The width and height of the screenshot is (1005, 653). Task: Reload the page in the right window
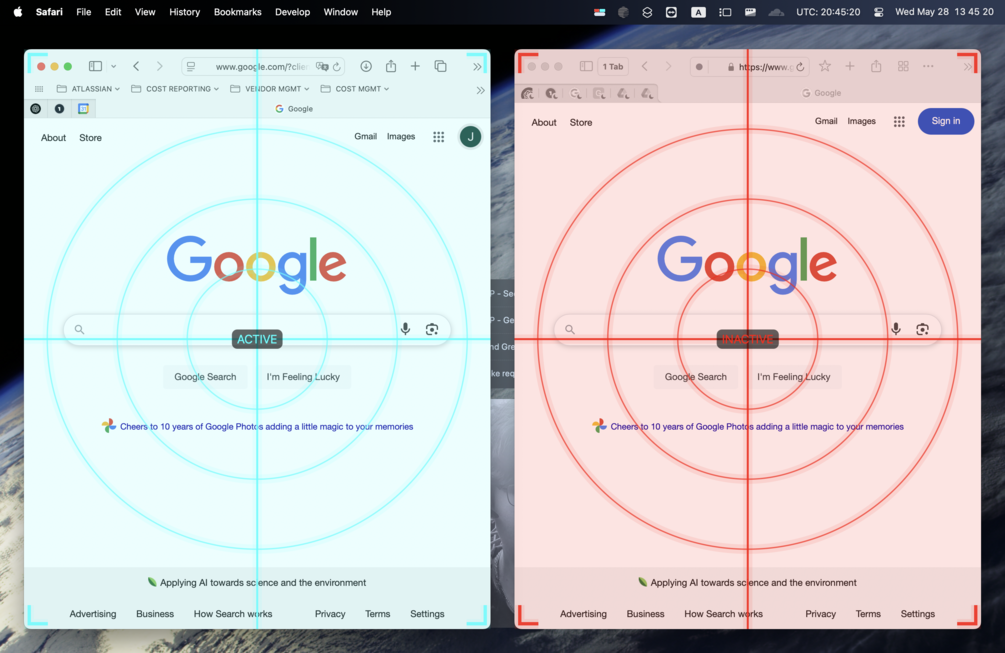tap(800, 67)
